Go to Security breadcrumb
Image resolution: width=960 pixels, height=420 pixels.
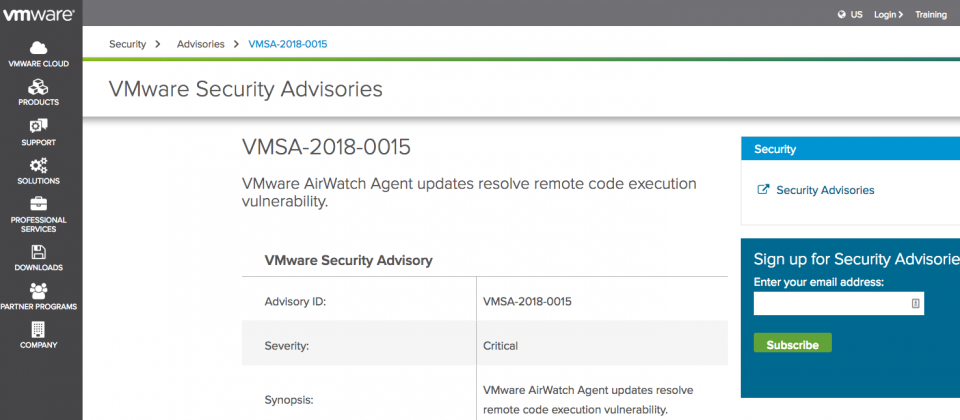click(127, 44)
